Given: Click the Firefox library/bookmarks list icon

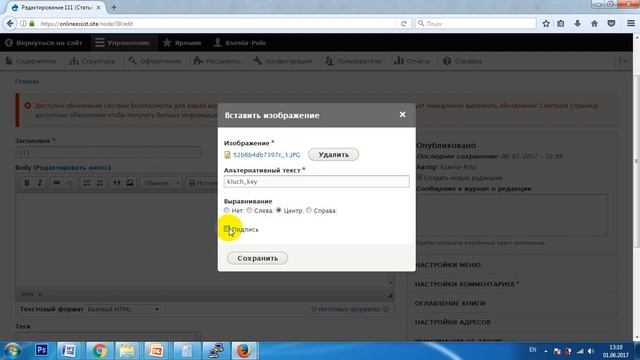Looking at the screenshot, I should 561,24.
